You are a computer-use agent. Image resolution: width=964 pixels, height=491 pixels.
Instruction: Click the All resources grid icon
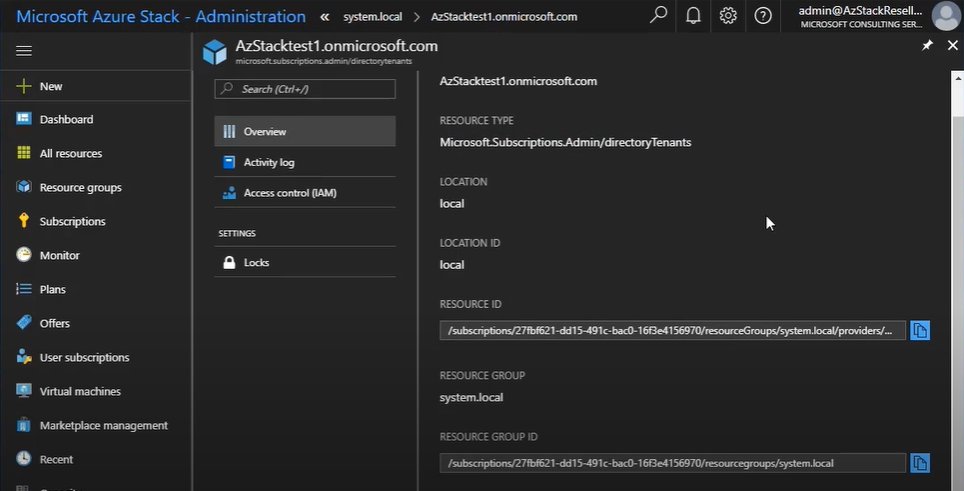tap(23, 153)
